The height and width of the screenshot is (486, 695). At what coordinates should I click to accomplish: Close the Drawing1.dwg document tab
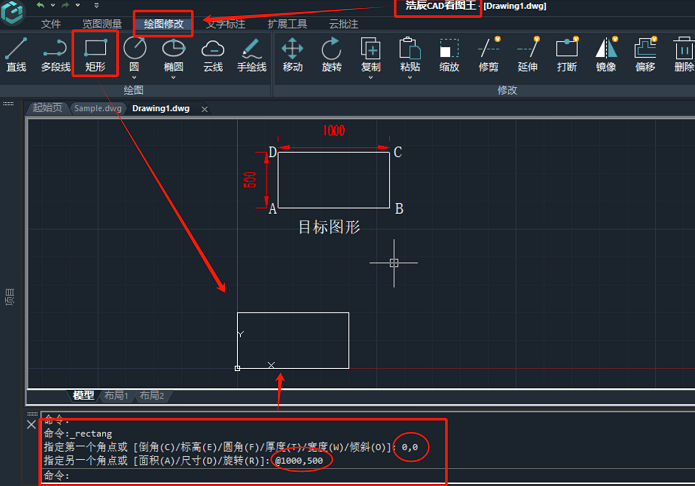pos(205,109)
